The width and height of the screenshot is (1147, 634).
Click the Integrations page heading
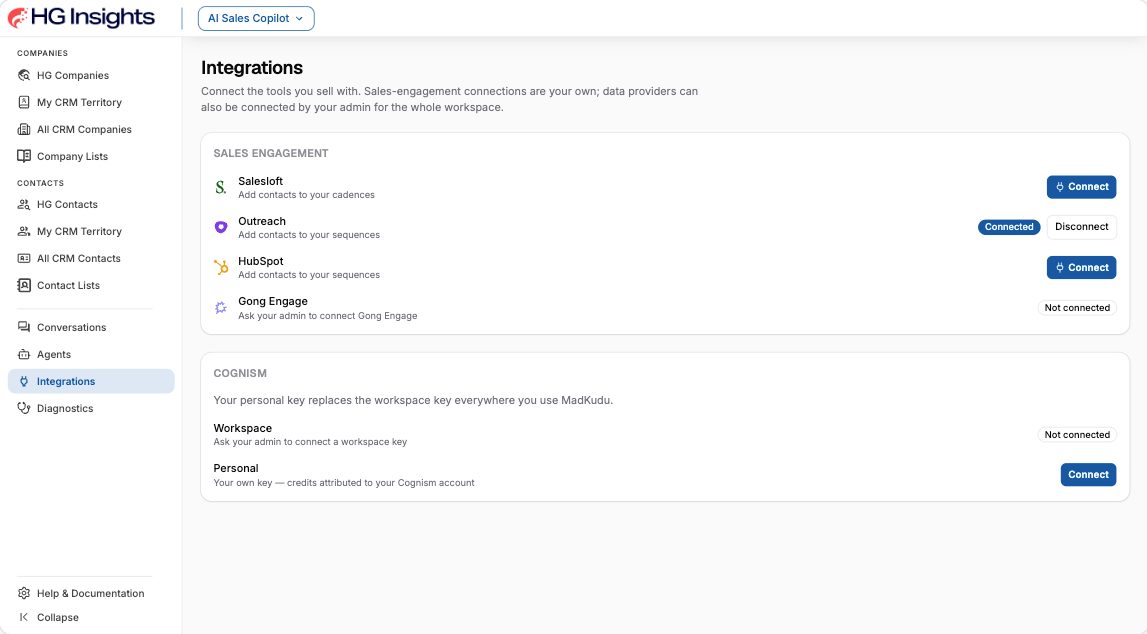(252, 68)
